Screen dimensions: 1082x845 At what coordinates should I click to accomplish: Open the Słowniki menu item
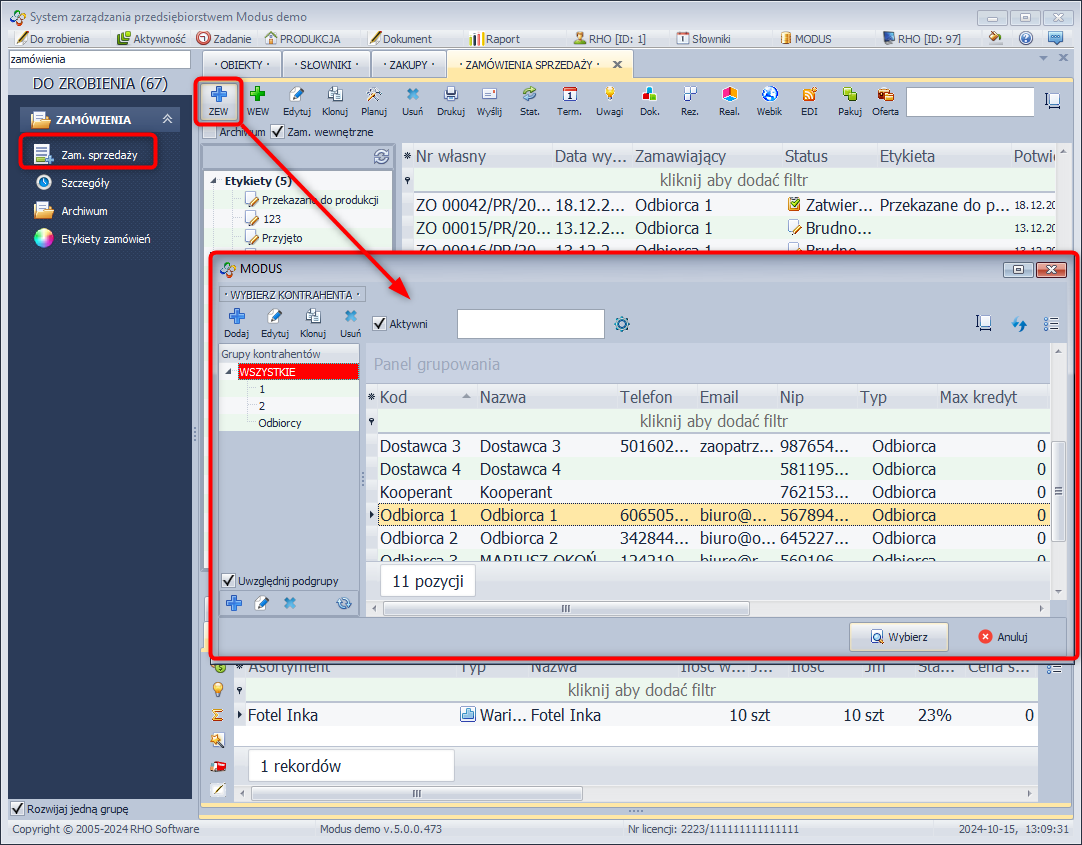704,39
